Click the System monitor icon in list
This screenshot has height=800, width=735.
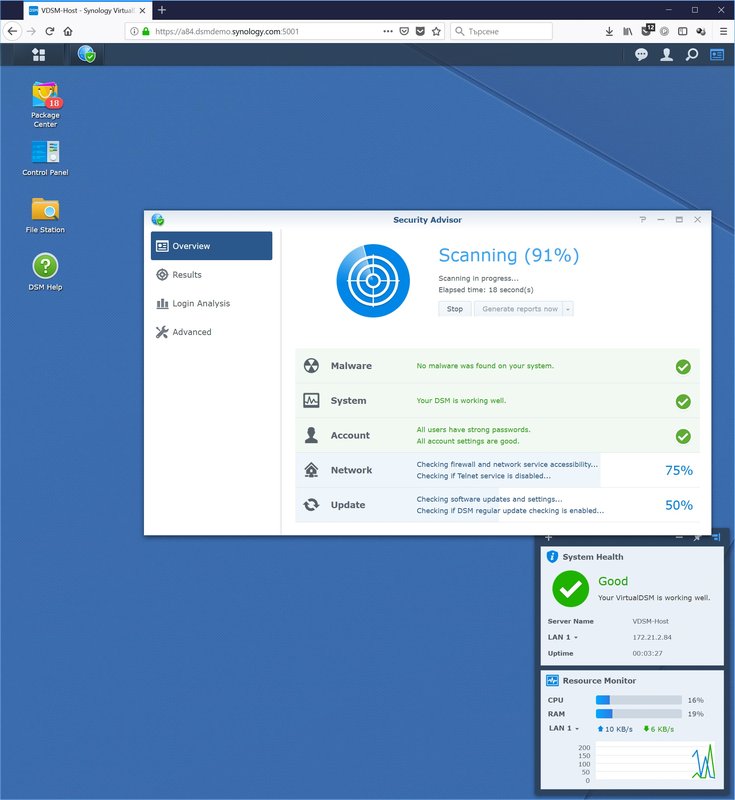(311, 401)
